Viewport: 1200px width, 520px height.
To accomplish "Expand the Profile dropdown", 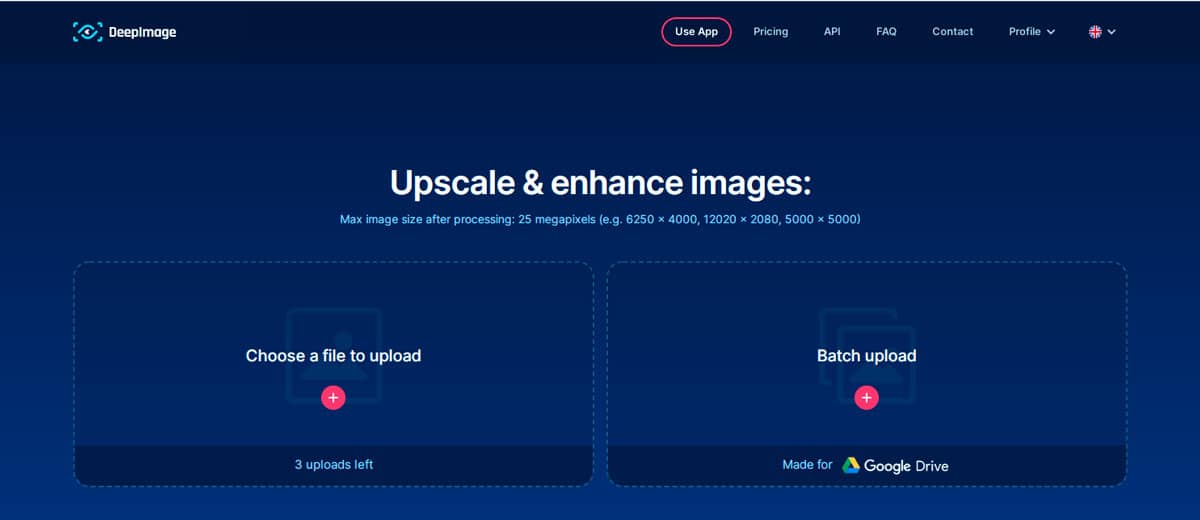I will click(1032, 32).
